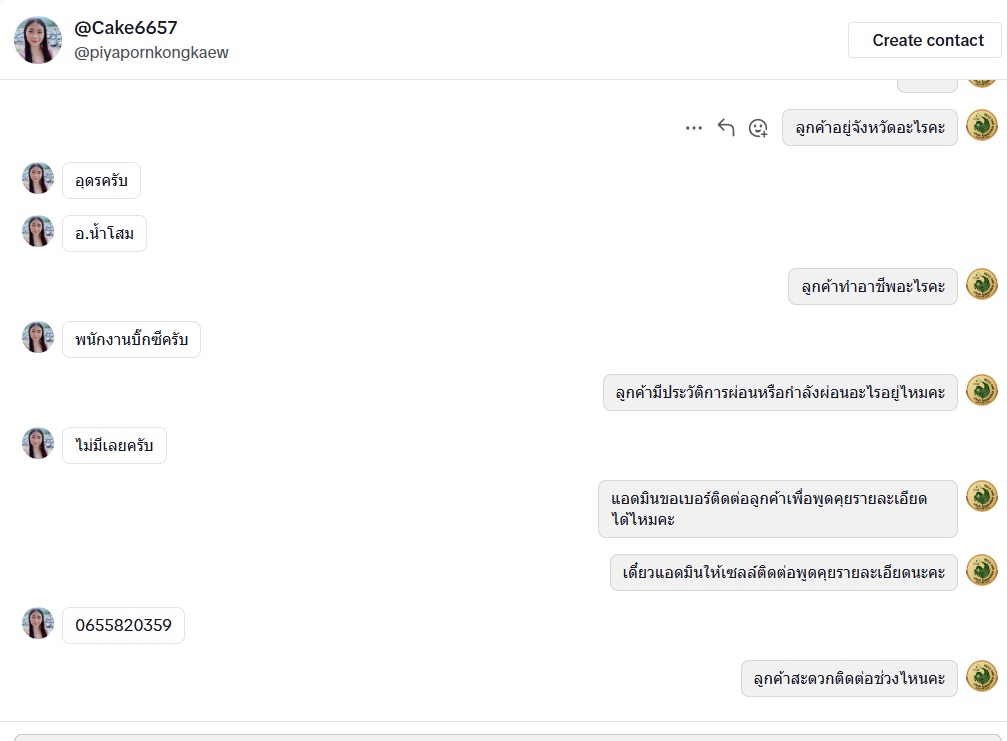Image resolution: width=1007 pixels, height=741 pixels.
Task: Select the ลูกค้าอยู่จังหวัดอะไรคะ message bubble
Action: (870, 128)
